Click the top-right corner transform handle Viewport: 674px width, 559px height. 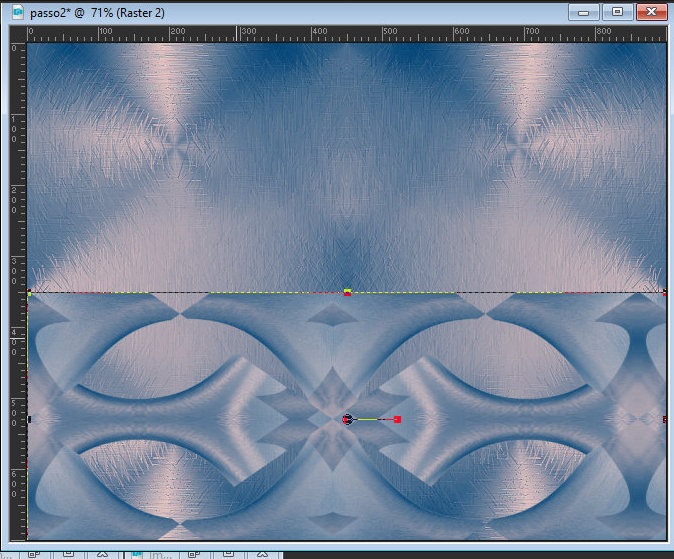(665, 292)
